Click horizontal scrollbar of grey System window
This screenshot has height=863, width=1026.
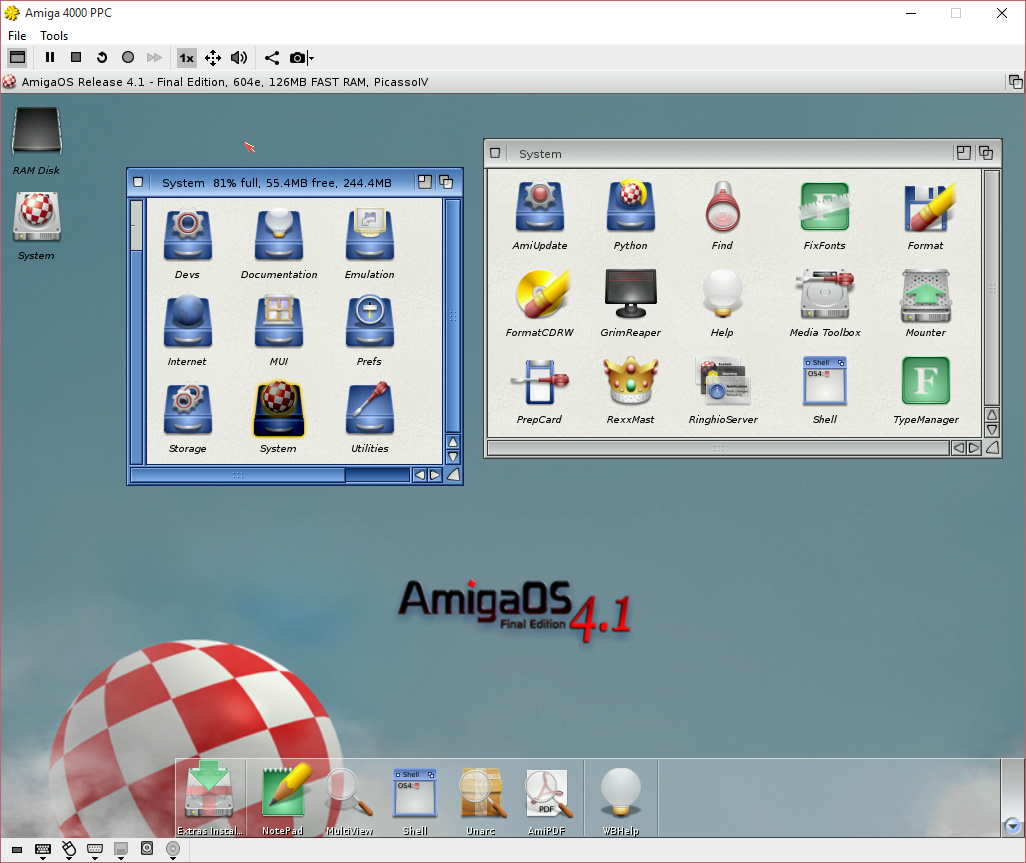[718, 448]
